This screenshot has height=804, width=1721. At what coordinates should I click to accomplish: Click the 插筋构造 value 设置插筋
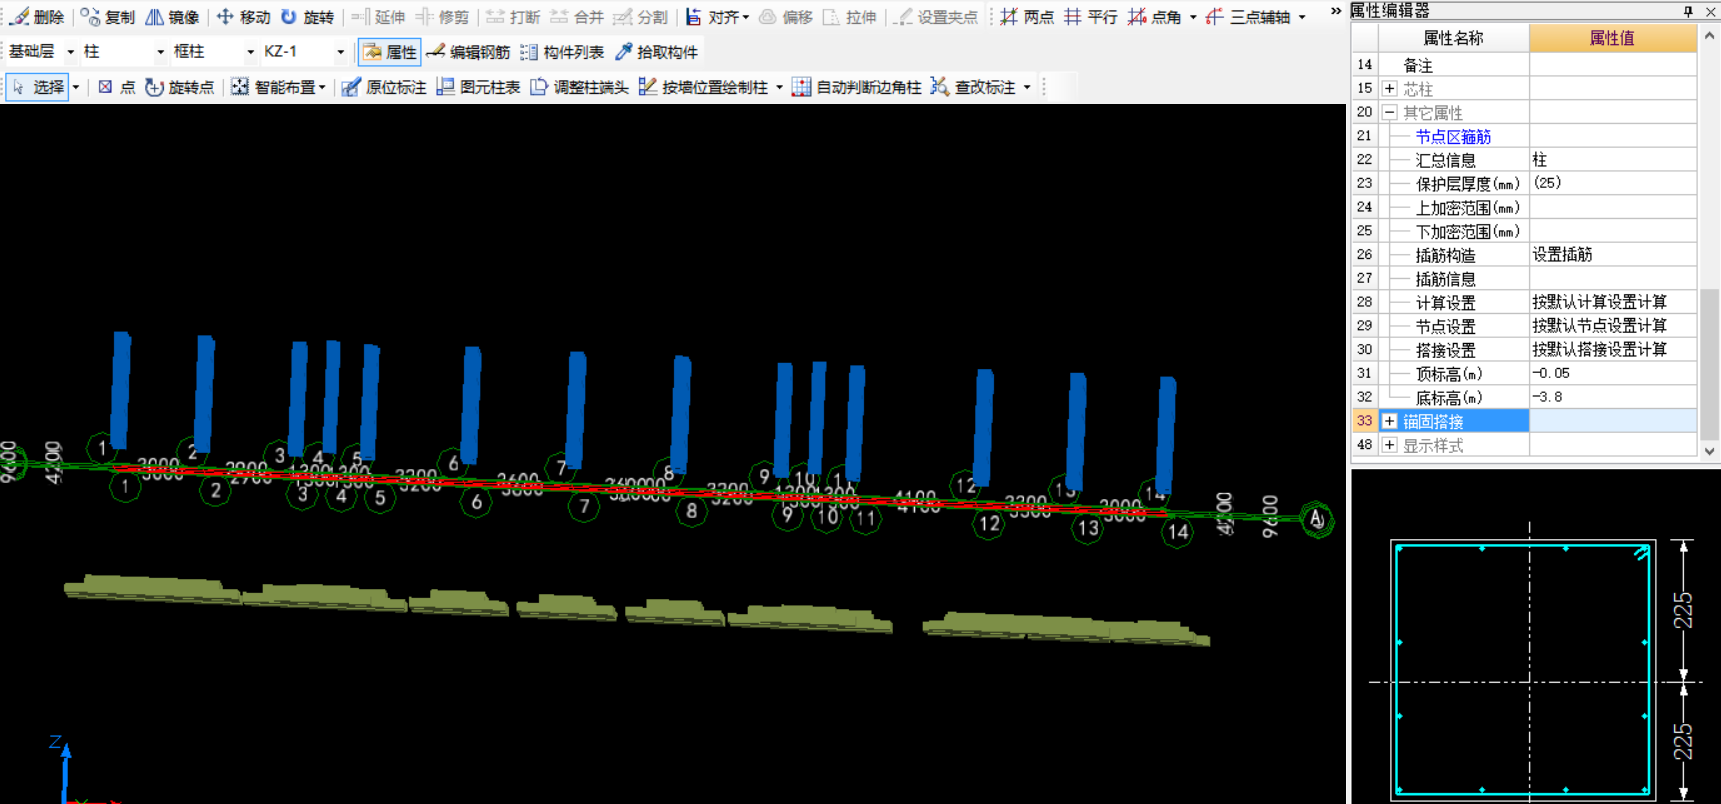[1612, 255]
